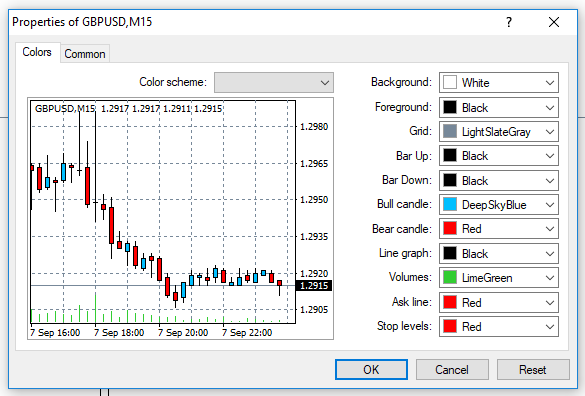Click the LimeGreen Volumes color swatch
The width and height of the screenshot is (585, 396).
click(450, 277)
